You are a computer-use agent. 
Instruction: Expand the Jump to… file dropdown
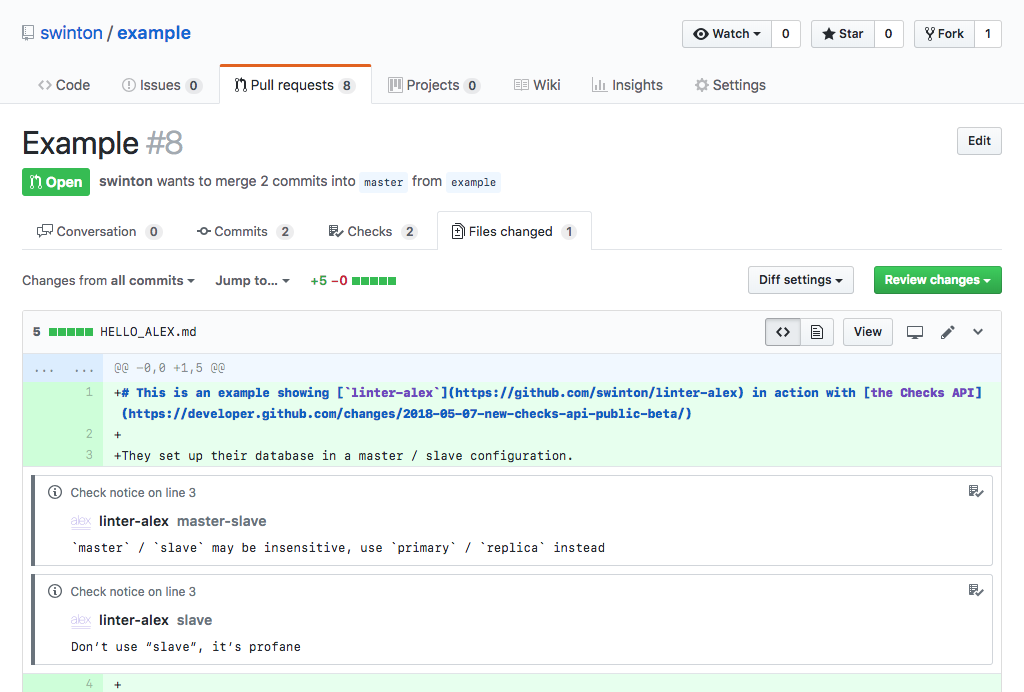coord(253,281)
